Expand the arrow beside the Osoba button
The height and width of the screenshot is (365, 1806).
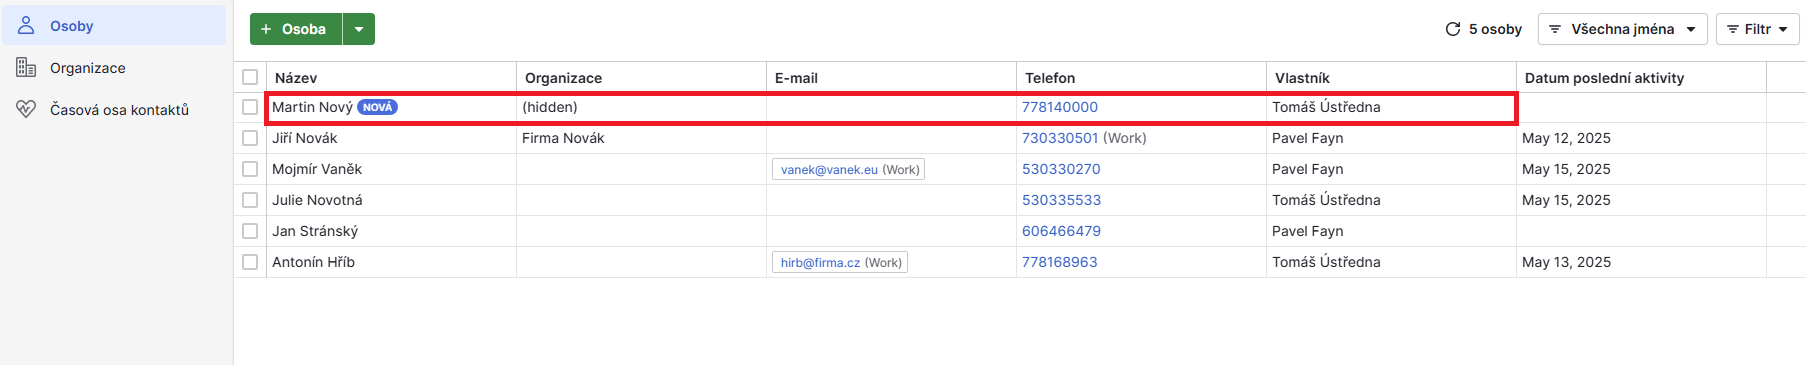359,29
